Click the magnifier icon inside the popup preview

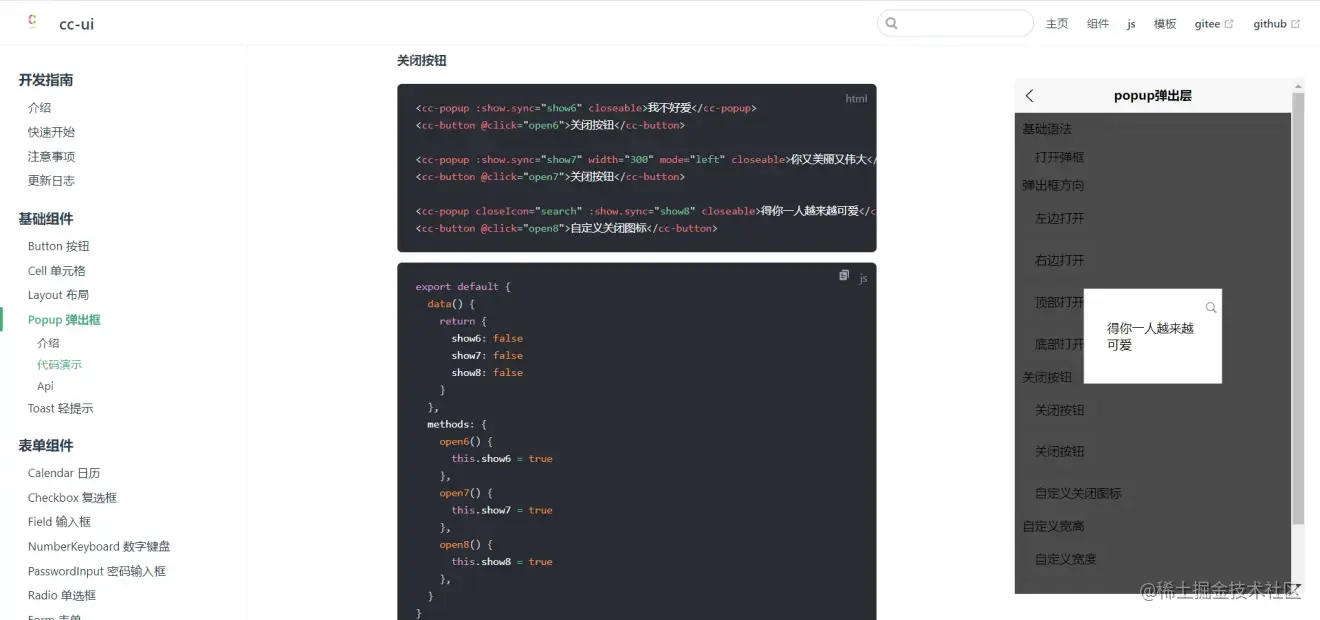pos(1211,307)
